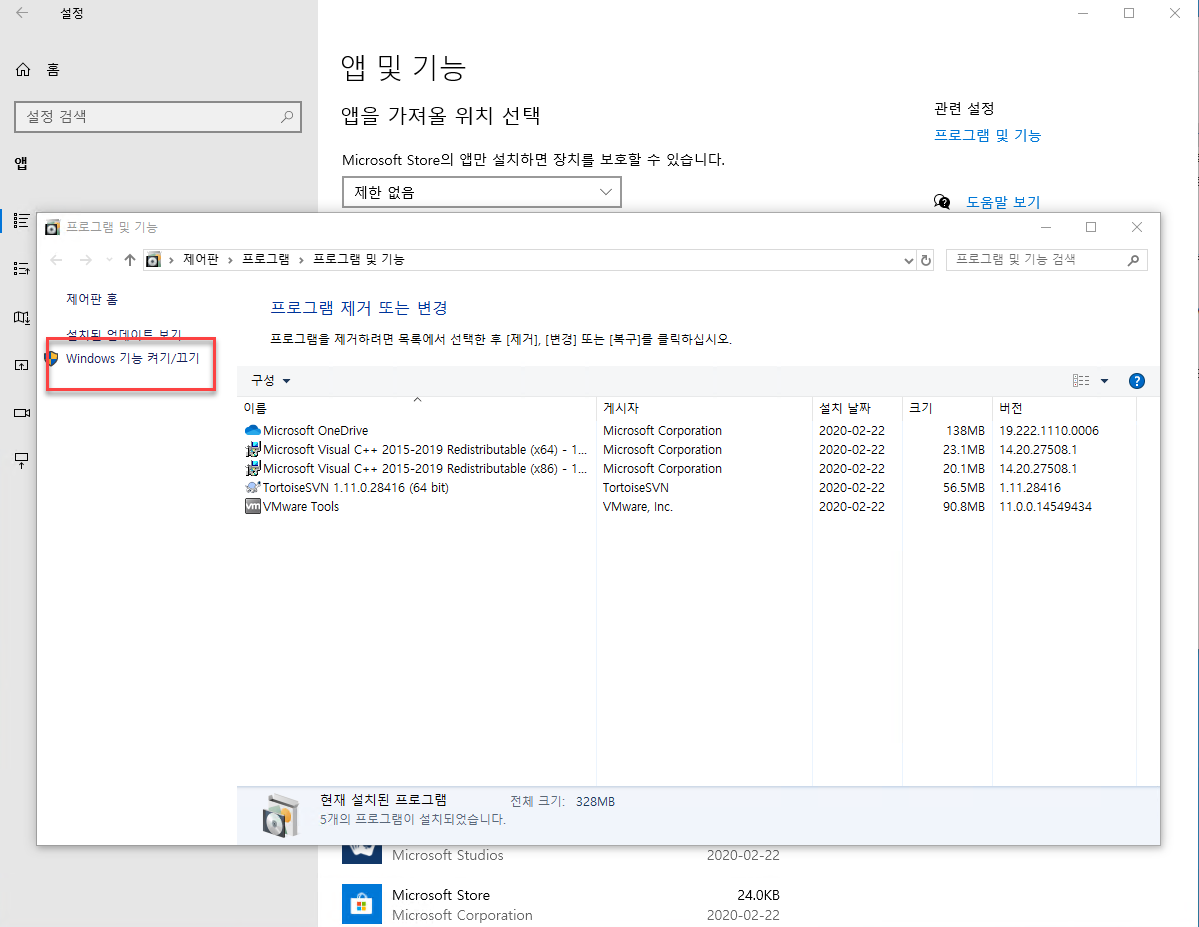The width and height of the screenshot is (1199, 927).
Task: Go up one level in control panel
Action: [x=130, y=260]
